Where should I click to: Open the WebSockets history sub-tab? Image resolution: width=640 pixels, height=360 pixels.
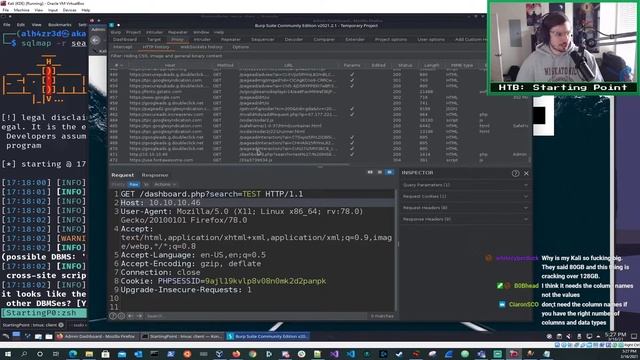[201, 47]
